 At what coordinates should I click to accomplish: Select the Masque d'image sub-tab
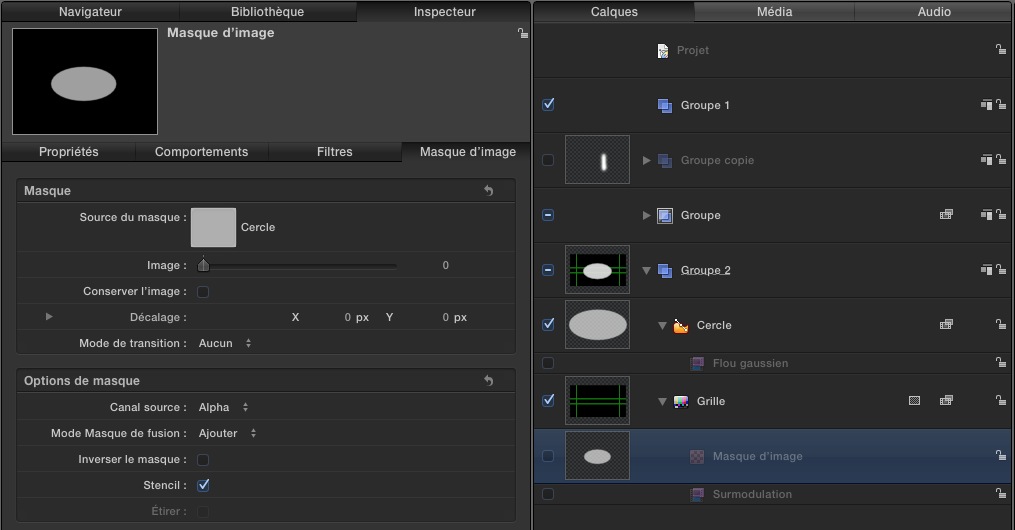(x=467, y=151)
